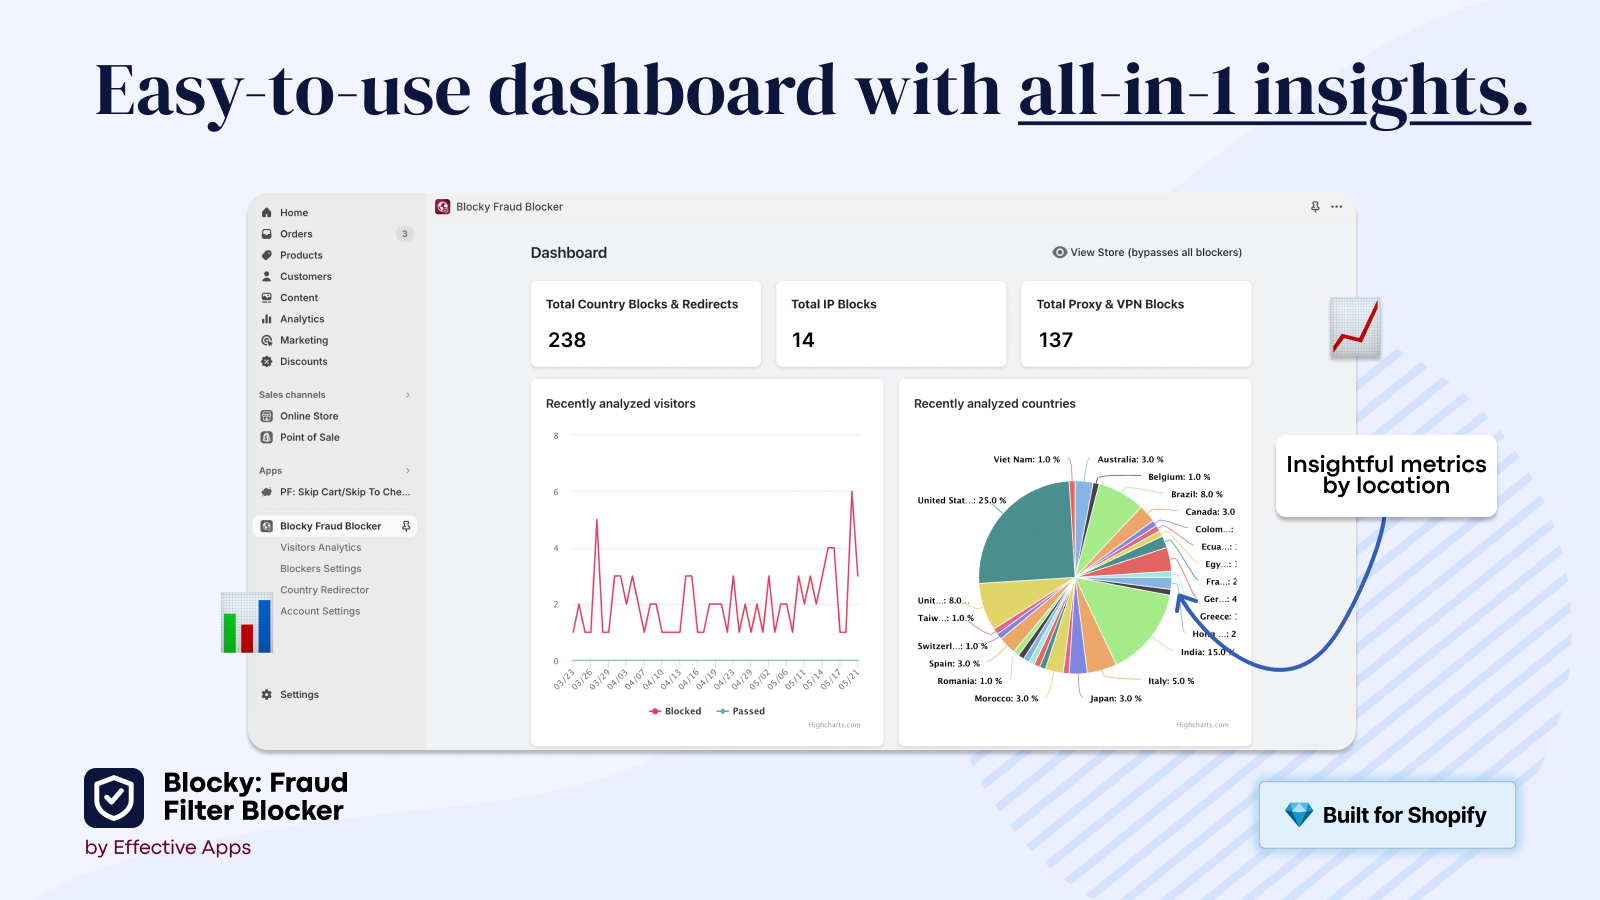Open the three-dot more menu in header
The width and height of the screenshot is (1600, 900).
point(1337,207)
